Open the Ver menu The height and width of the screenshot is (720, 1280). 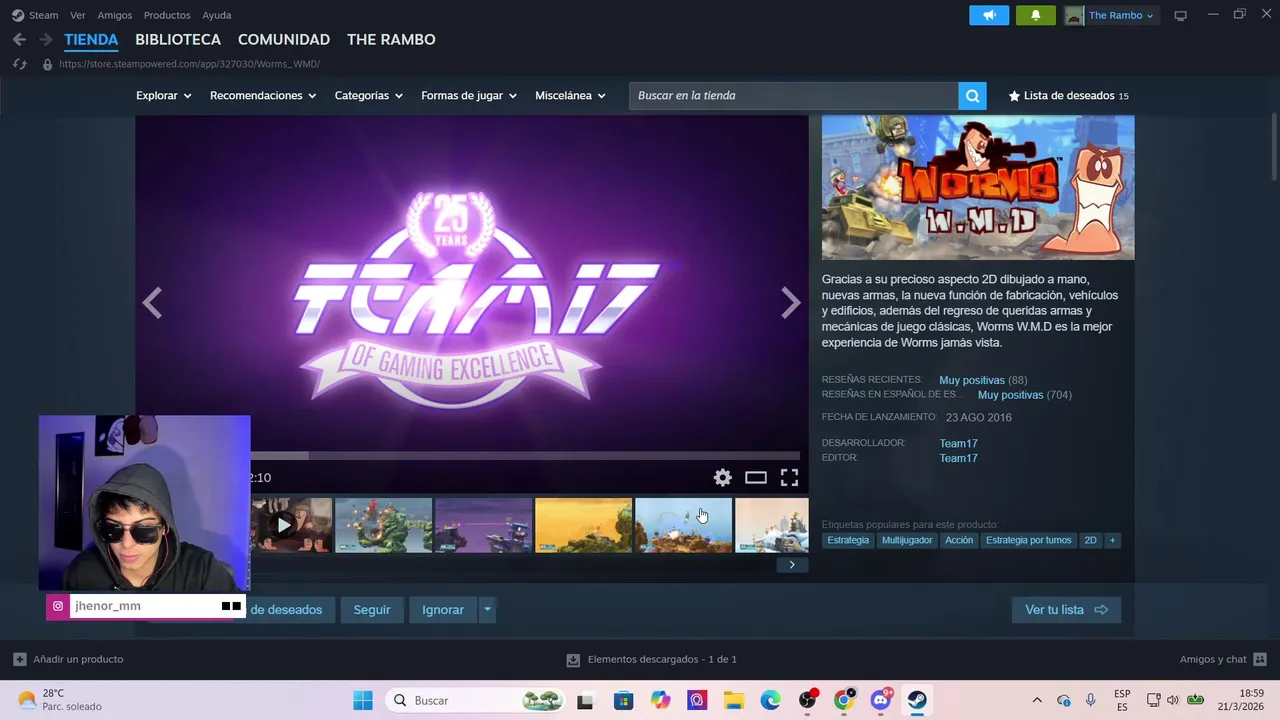pos(77,15)
